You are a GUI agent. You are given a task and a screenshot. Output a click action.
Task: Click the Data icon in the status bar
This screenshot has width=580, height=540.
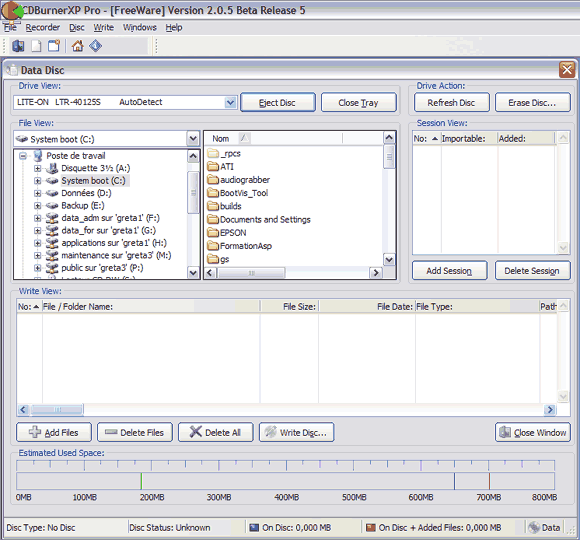(534, 527)
